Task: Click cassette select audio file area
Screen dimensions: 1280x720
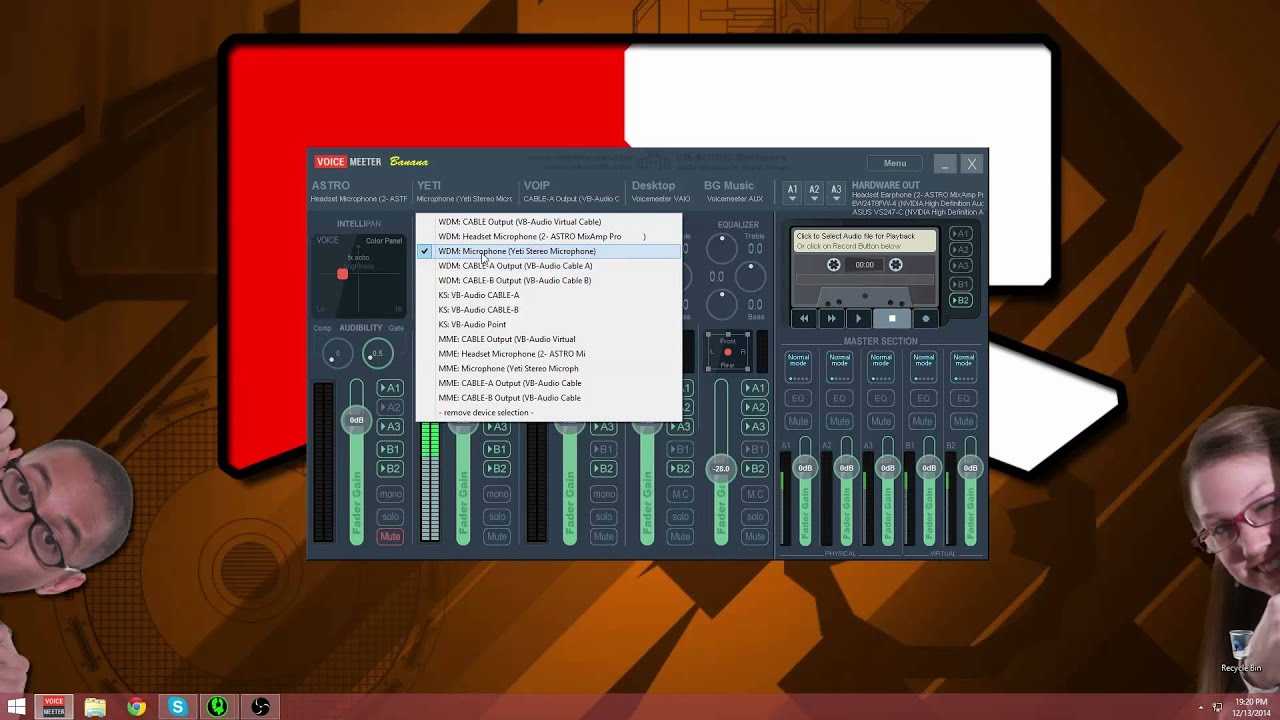Action: pos(864,241)
